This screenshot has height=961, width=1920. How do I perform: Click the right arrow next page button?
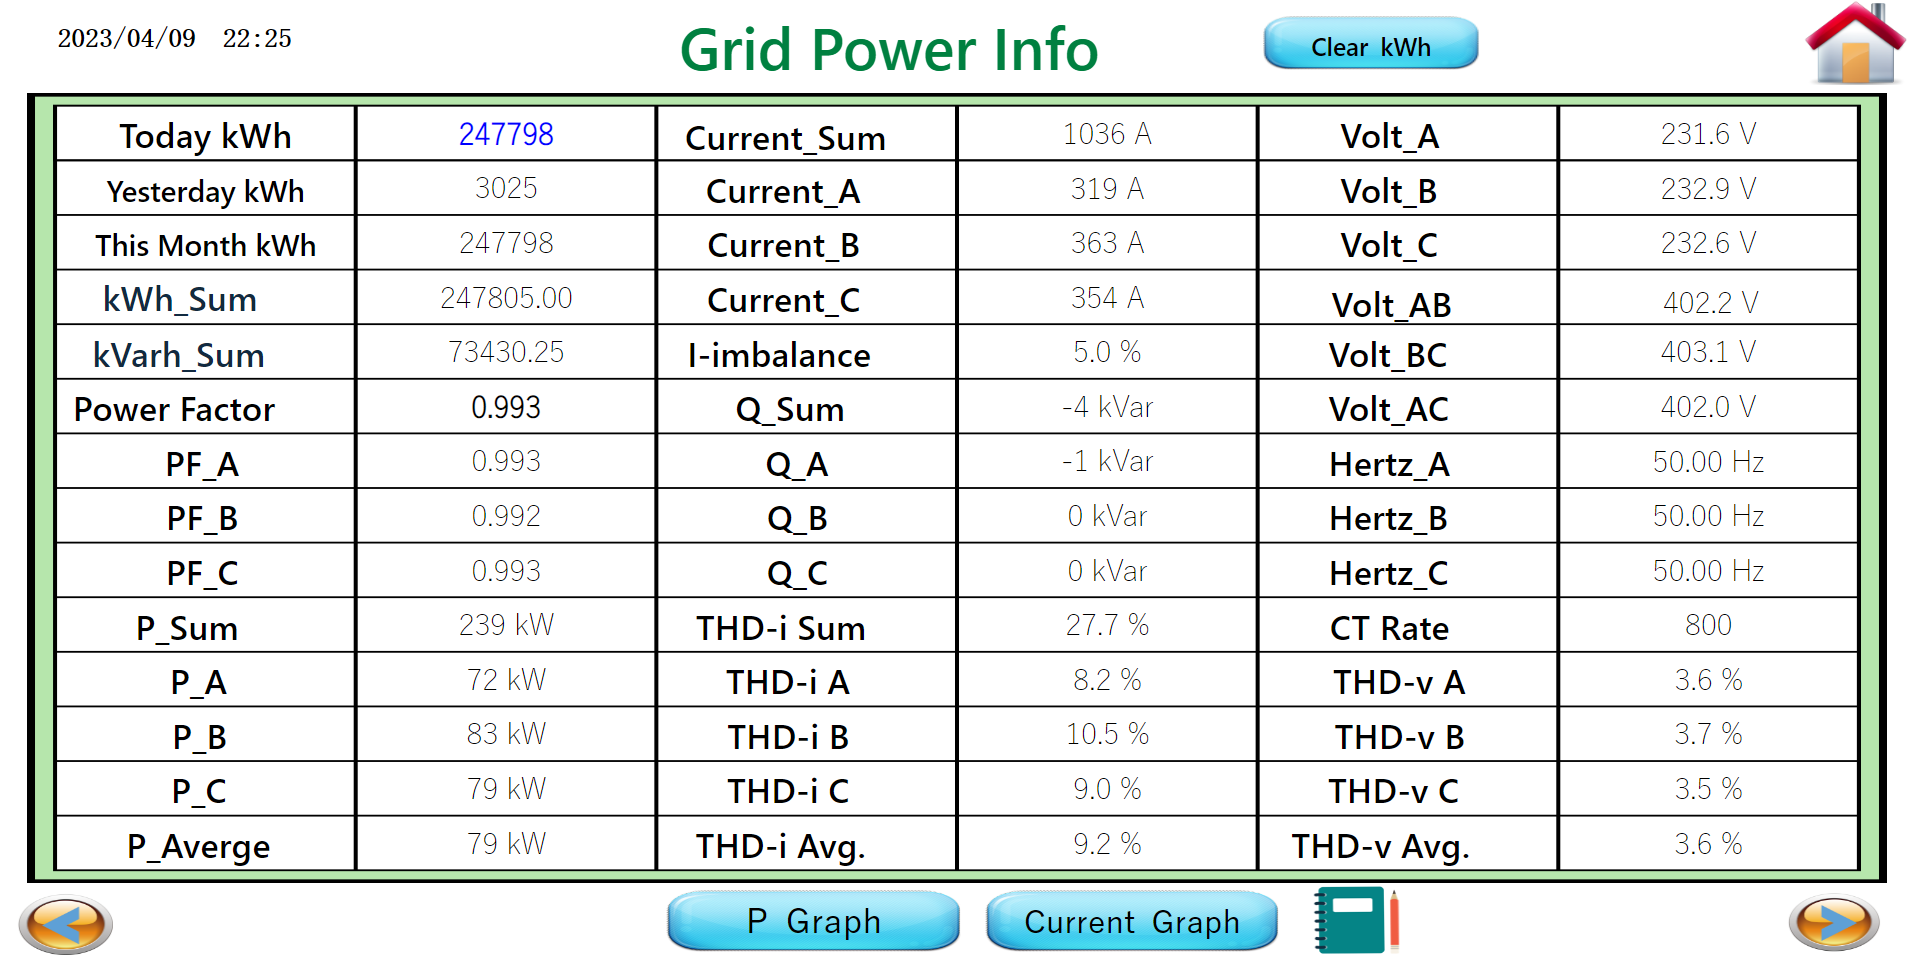pyautogui.click(x=1834, y=922)
